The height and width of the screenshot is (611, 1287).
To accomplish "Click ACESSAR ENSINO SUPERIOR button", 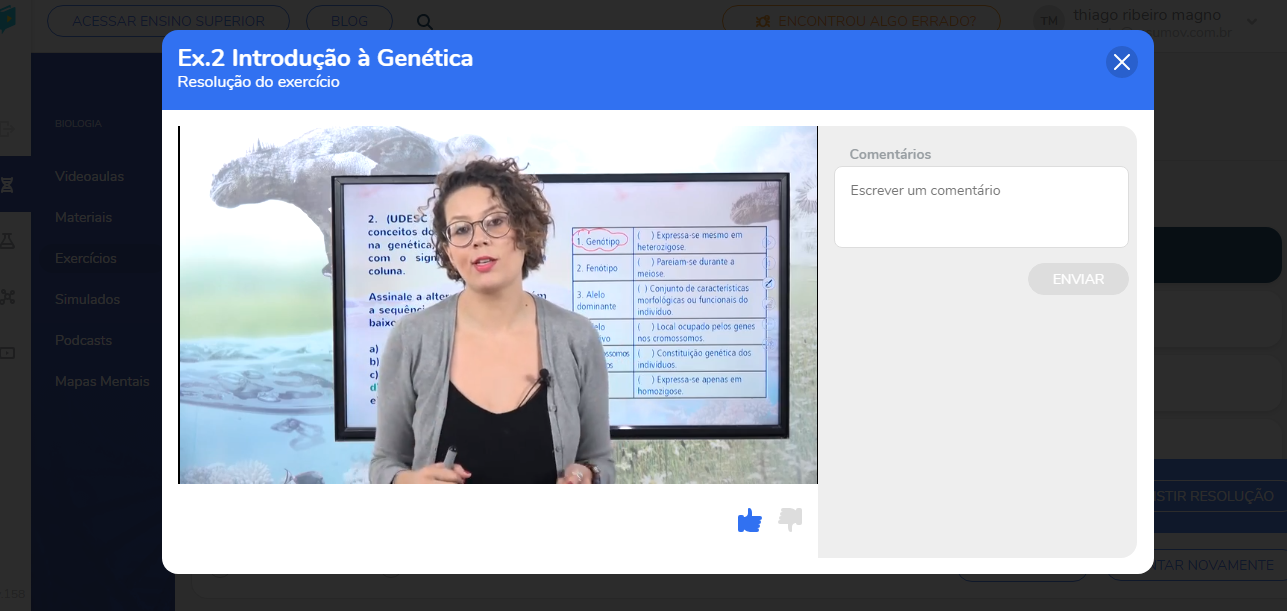I will (168, 21).
